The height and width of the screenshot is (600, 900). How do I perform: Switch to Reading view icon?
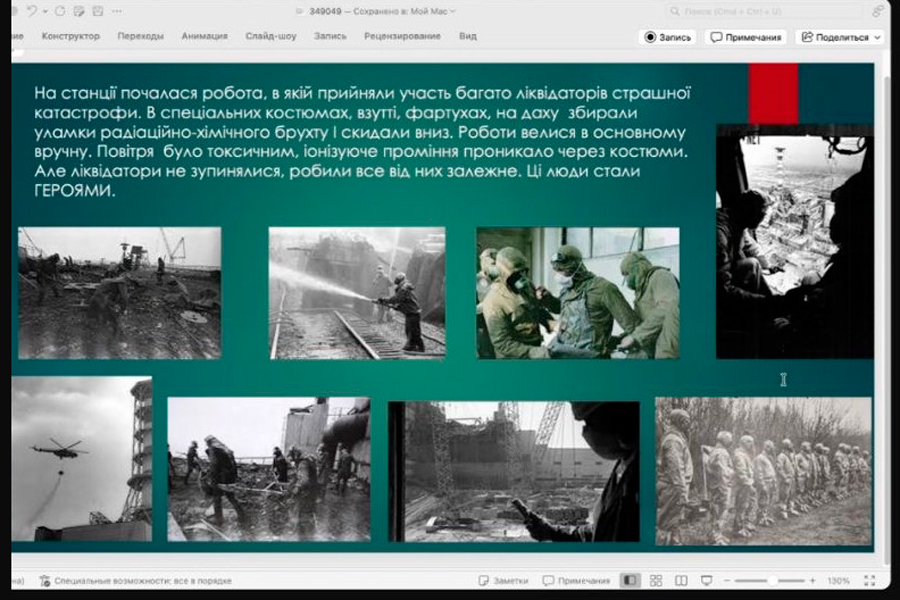click(681, 581)
